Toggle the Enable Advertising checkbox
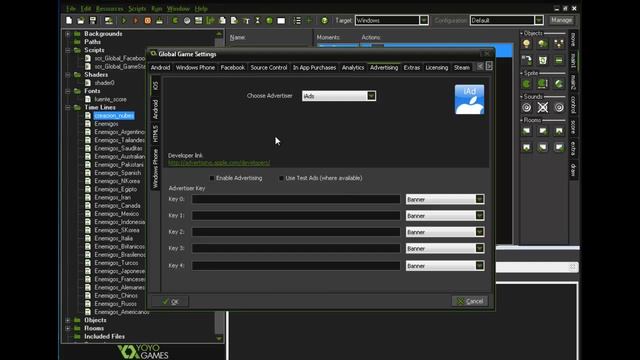 coord(212,178)
